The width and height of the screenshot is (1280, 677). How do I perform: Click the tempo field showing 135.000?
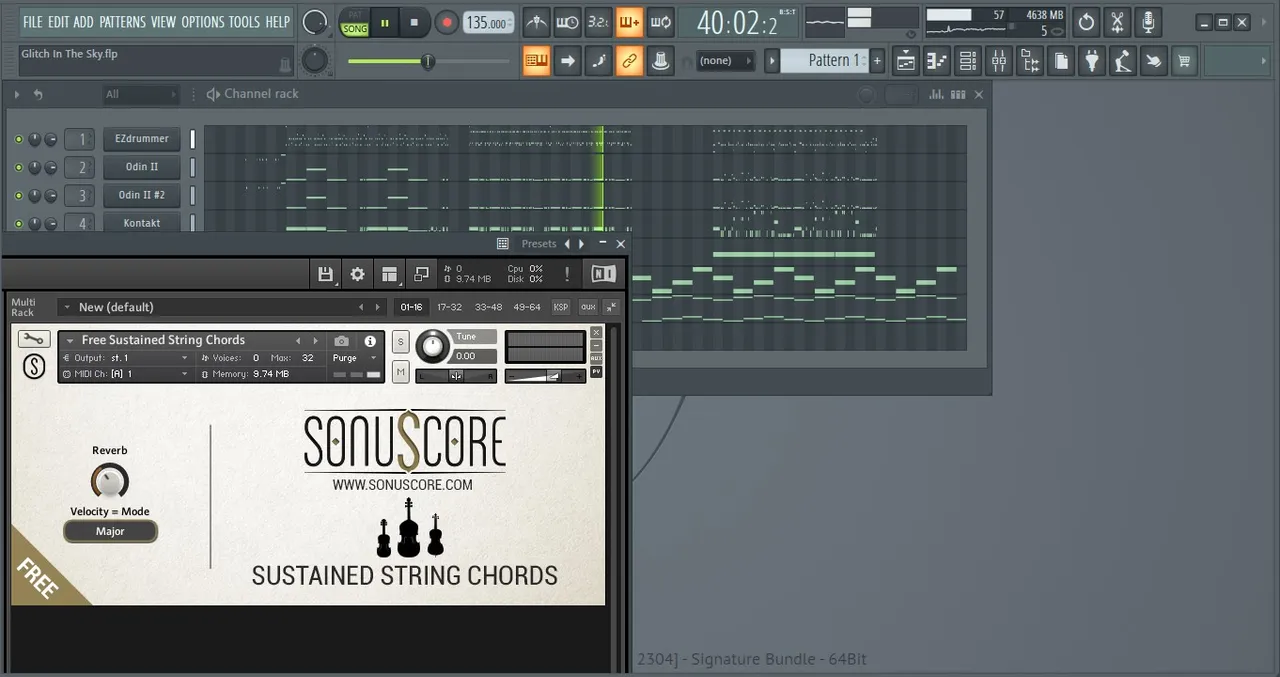click(489, 22)
